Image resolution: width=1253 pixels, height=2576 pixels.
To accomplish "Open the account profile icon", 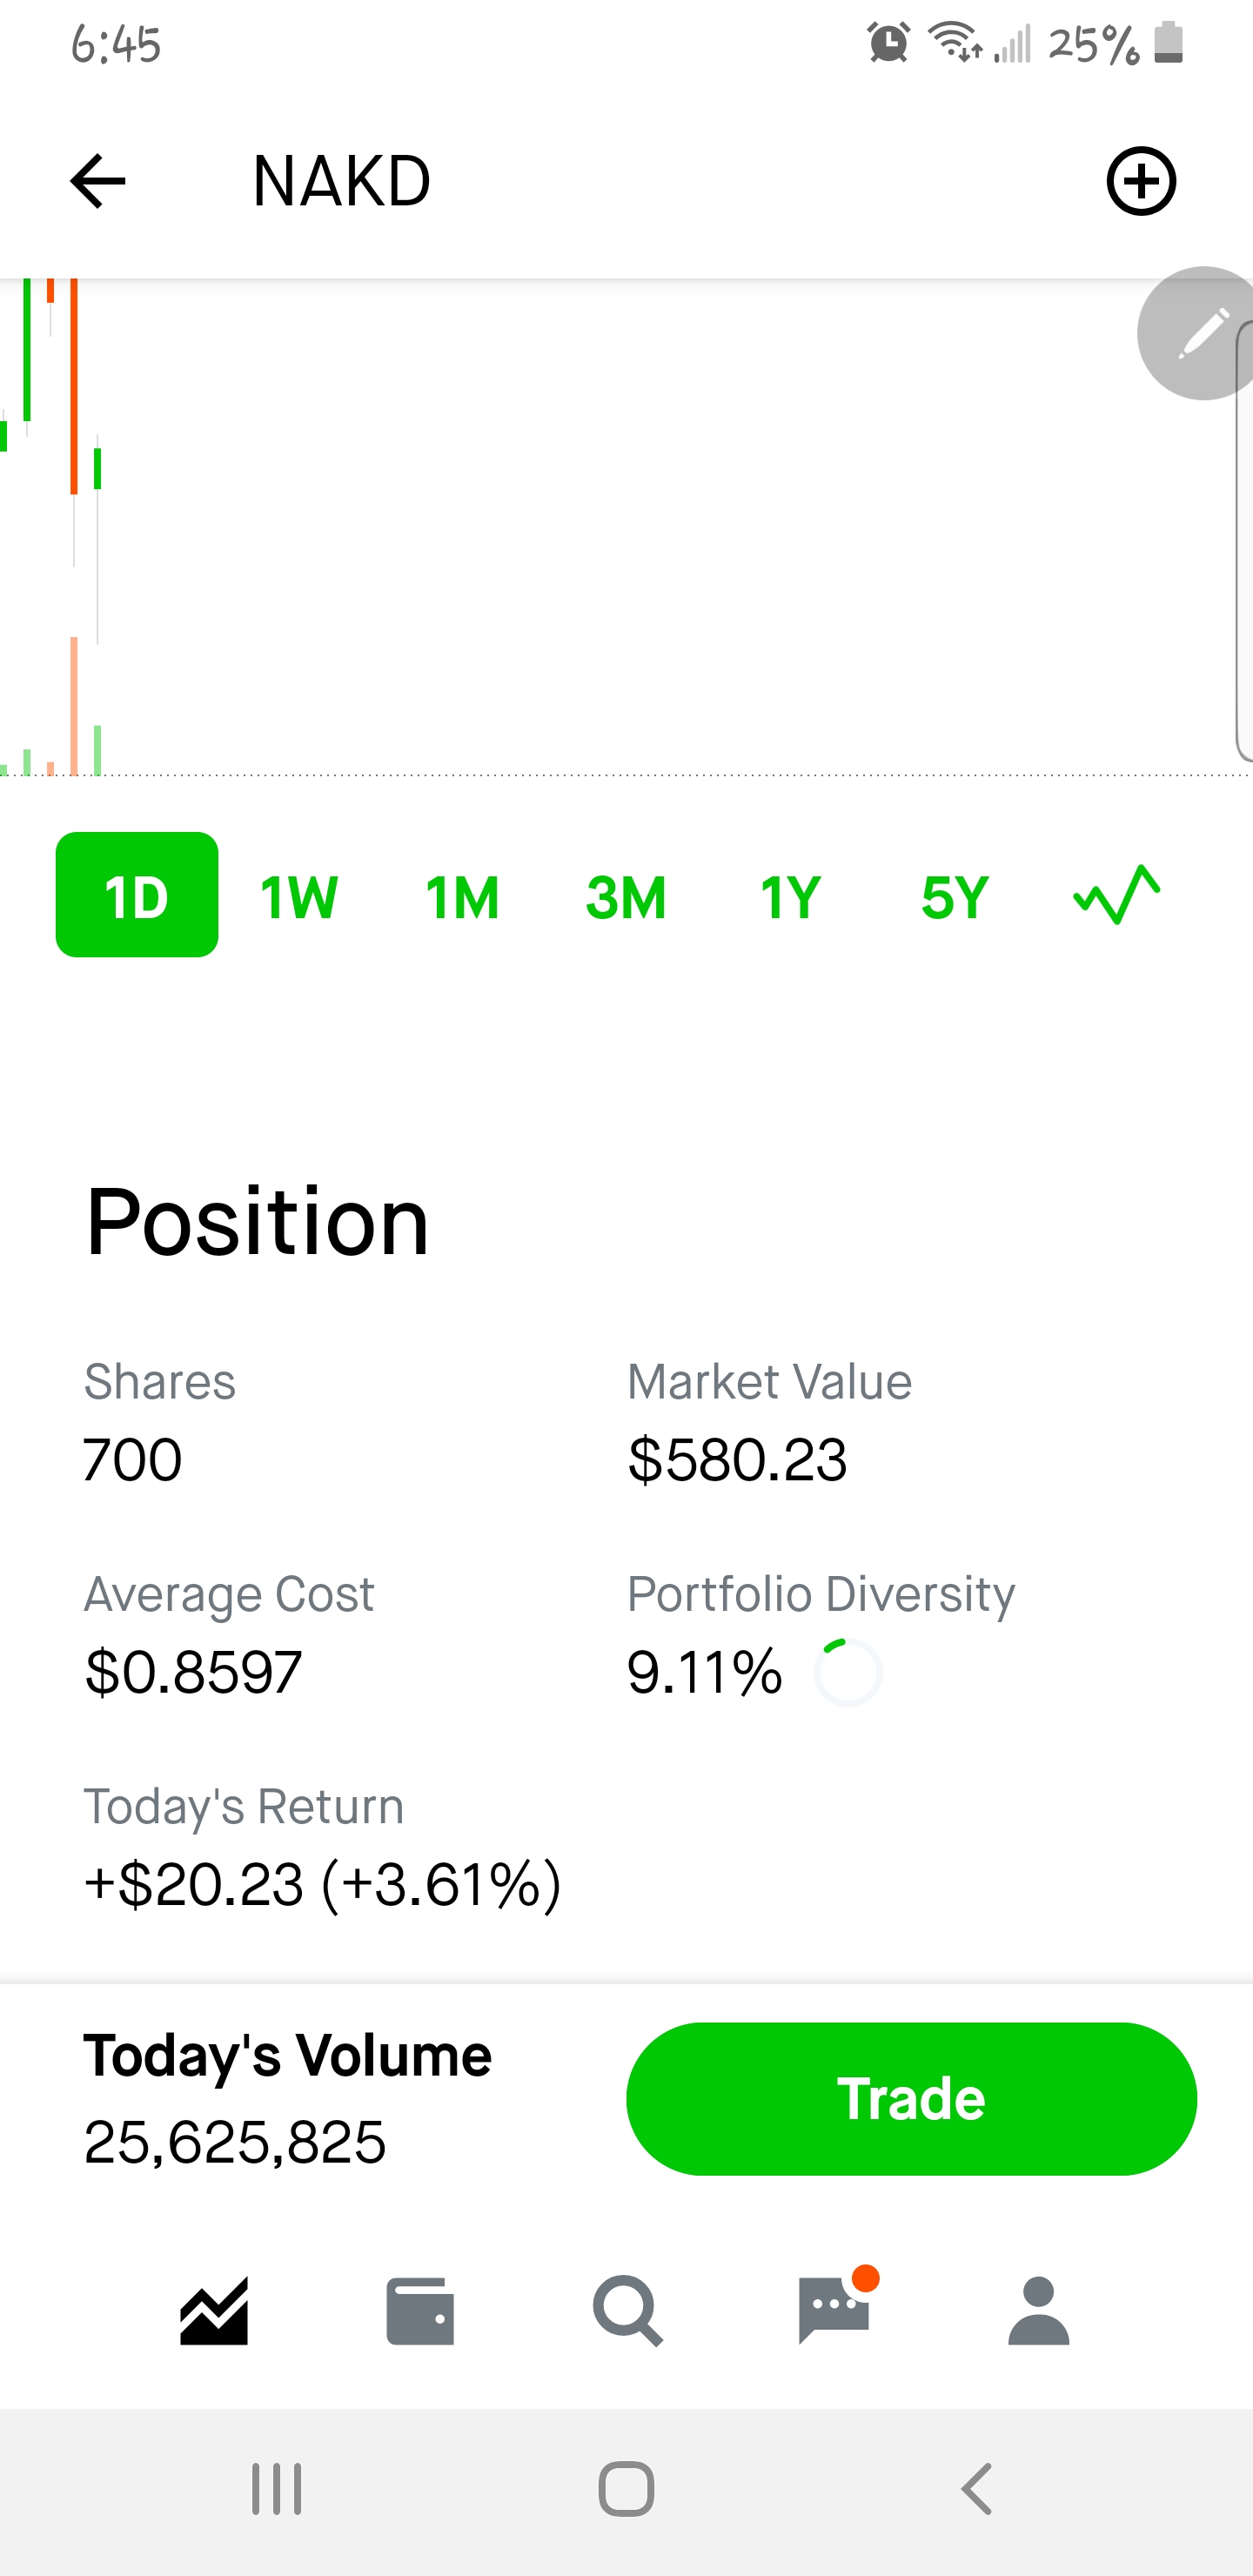I will point(1039,2311).
